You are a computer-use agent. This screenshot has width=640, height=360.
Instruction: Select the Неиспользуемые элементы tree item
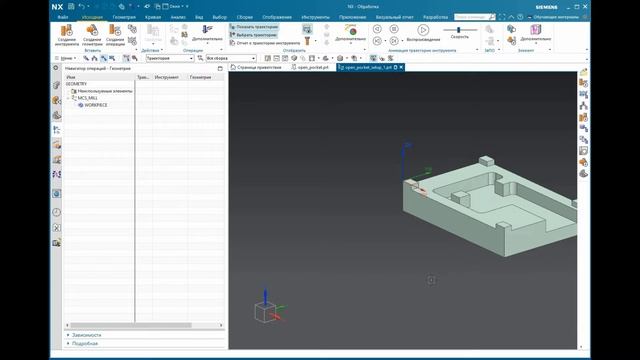(102, 91)
